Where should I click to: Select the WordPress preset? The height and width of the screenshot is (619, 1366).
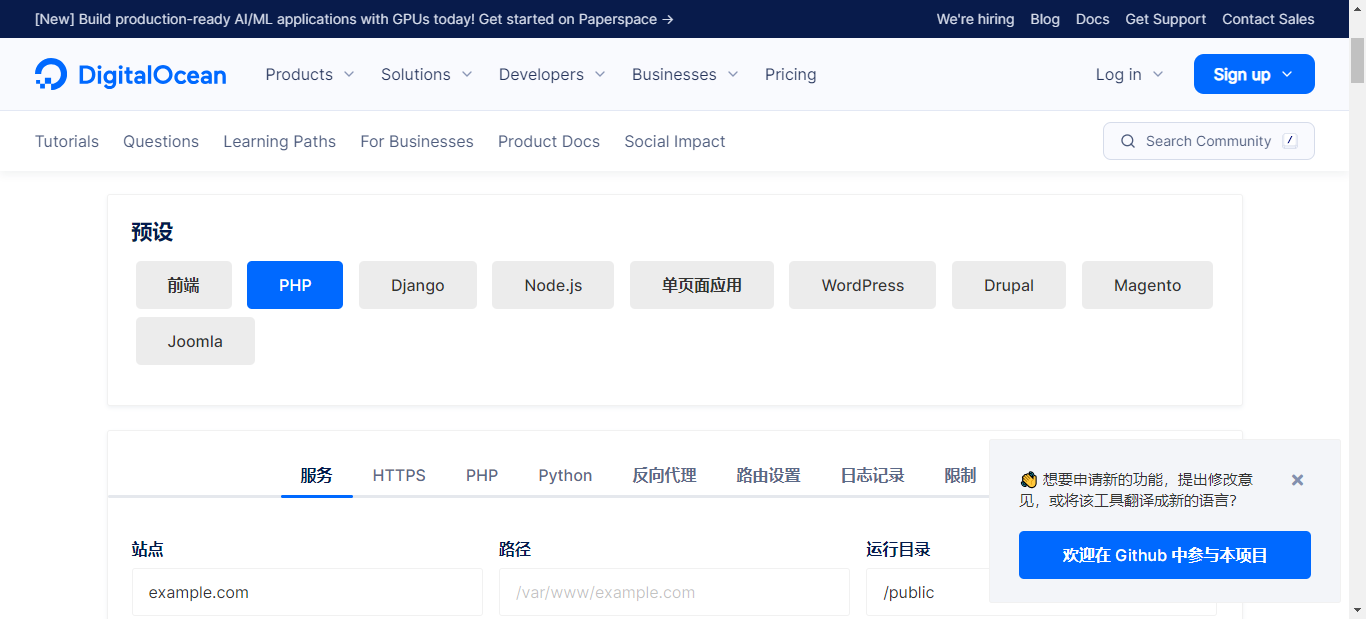[x=863, y=285]
